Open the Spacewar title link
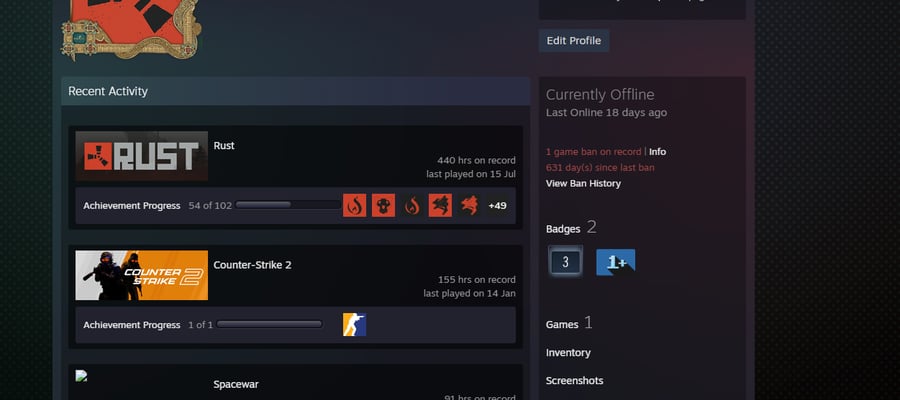Screen dimensions: 900x400 (x=236, y=385)
